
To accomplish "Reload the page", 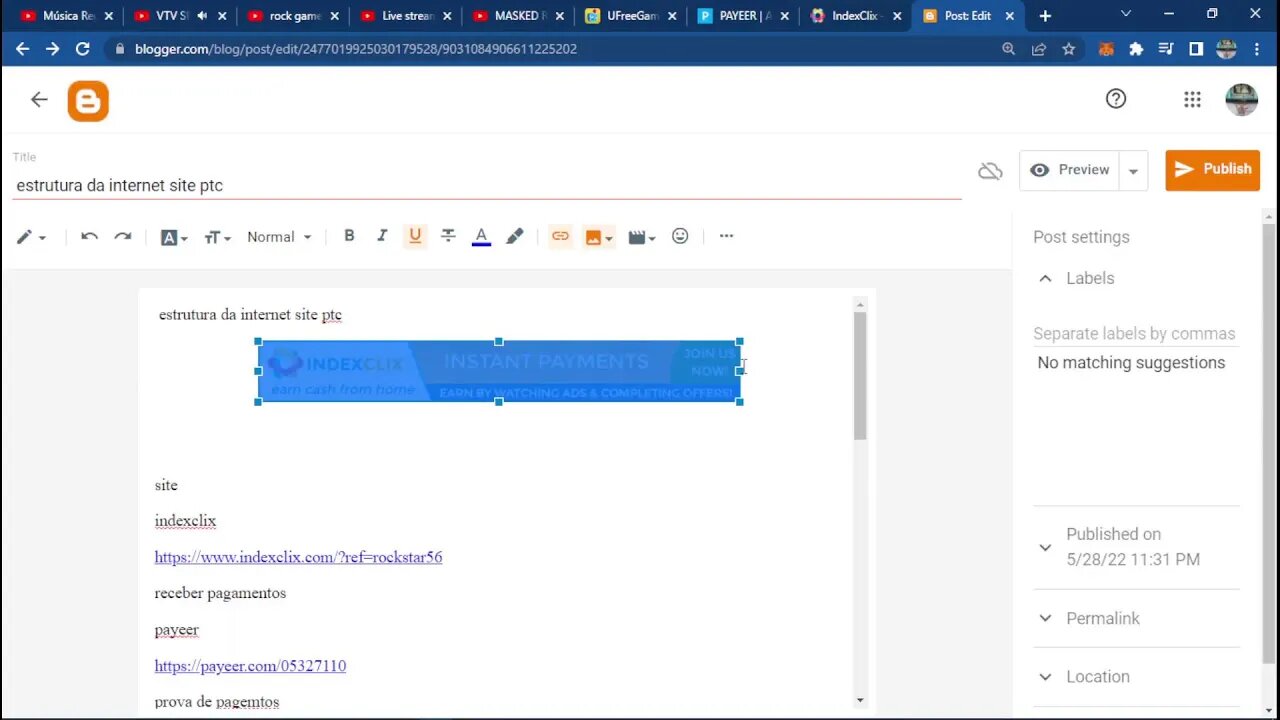I will (83, 49).
